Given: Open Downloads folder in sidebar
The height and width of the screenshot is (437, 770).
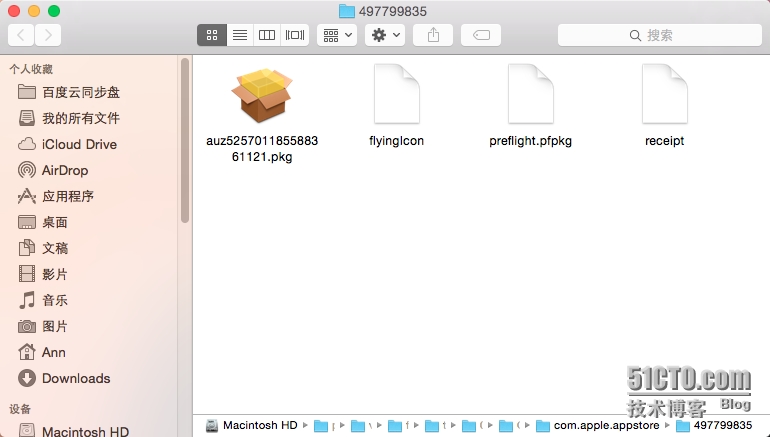Looking at the screenshot, I should click(x=75, y=378).
